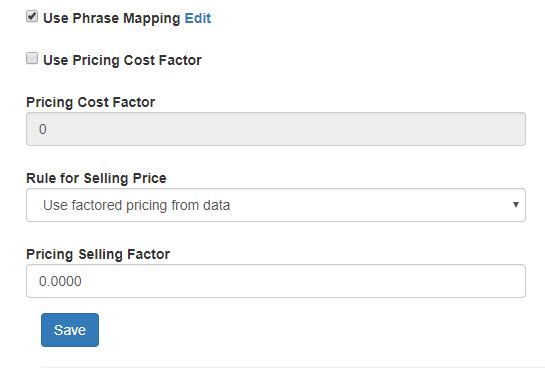The height and width of the screenshot is (386, 545).
Task: Click the 'Pricing Cost Factor' field label
Action: (x=91, y=102)
